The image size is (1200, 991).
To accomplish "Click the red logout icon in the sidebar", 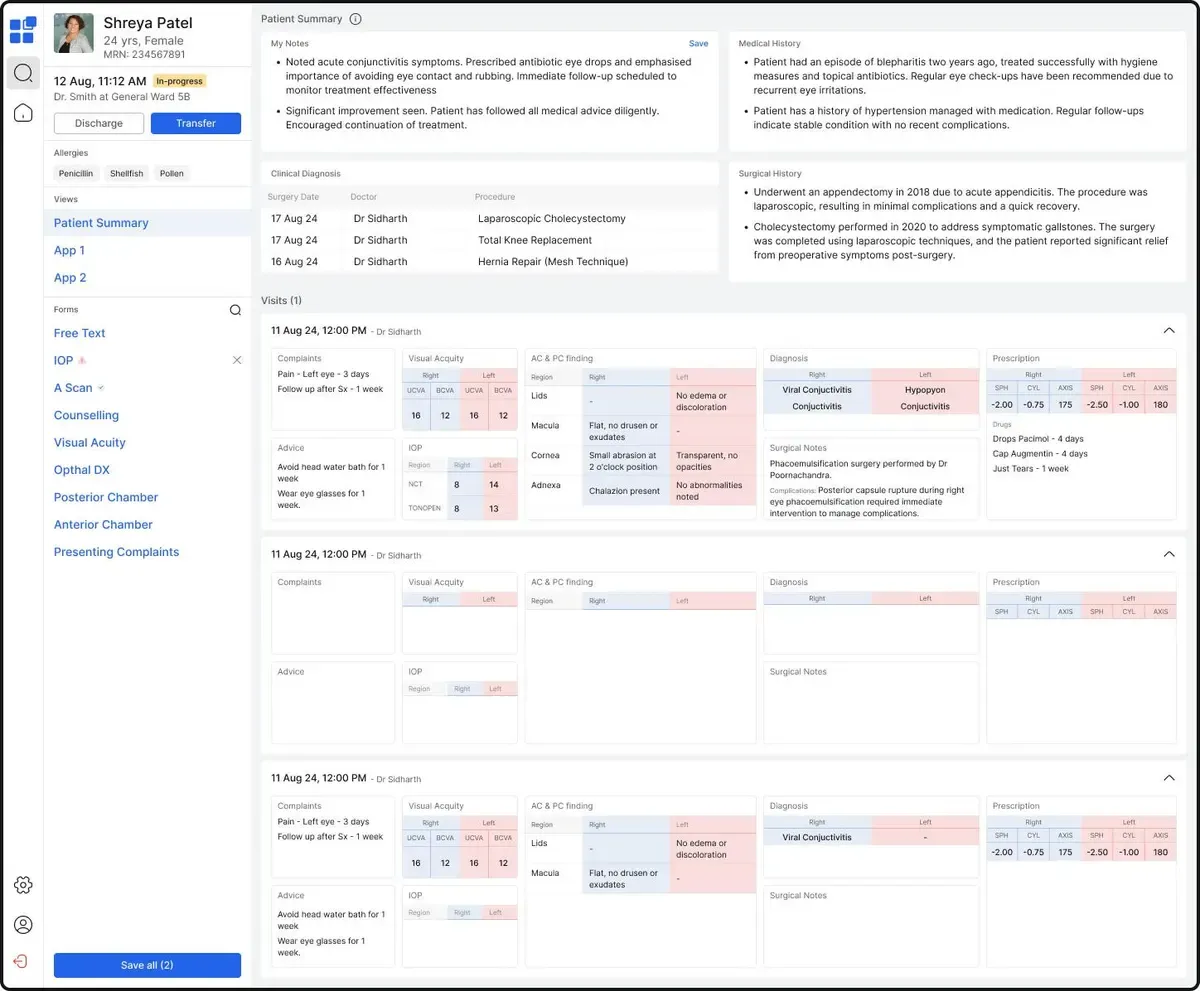I will point(22,960).
